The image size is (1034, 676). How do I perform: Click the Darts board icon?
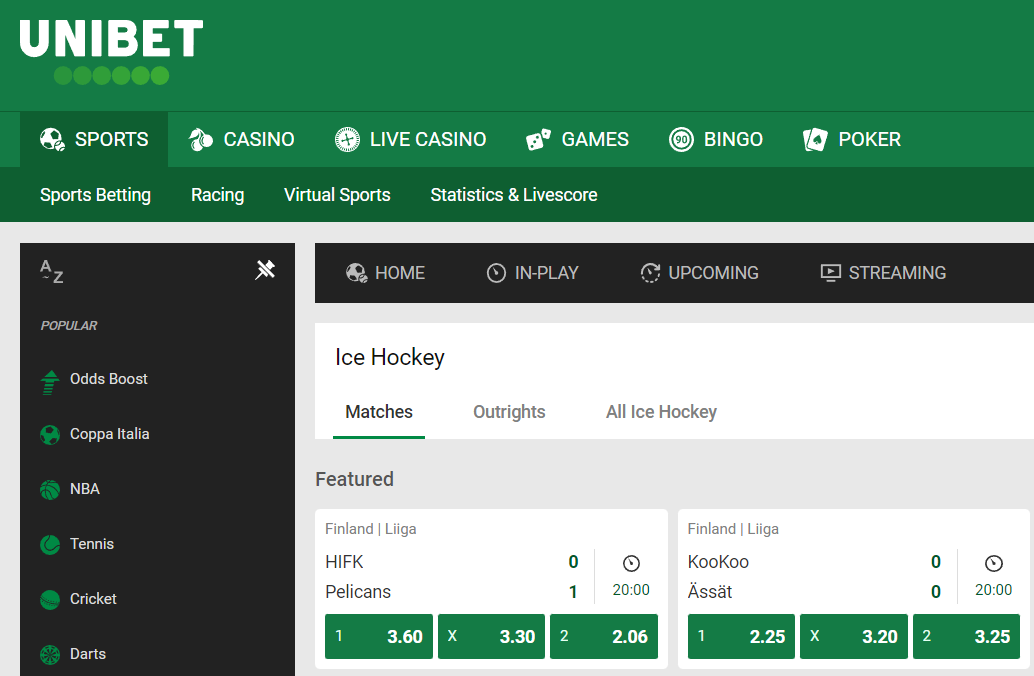tap(49, 654)
